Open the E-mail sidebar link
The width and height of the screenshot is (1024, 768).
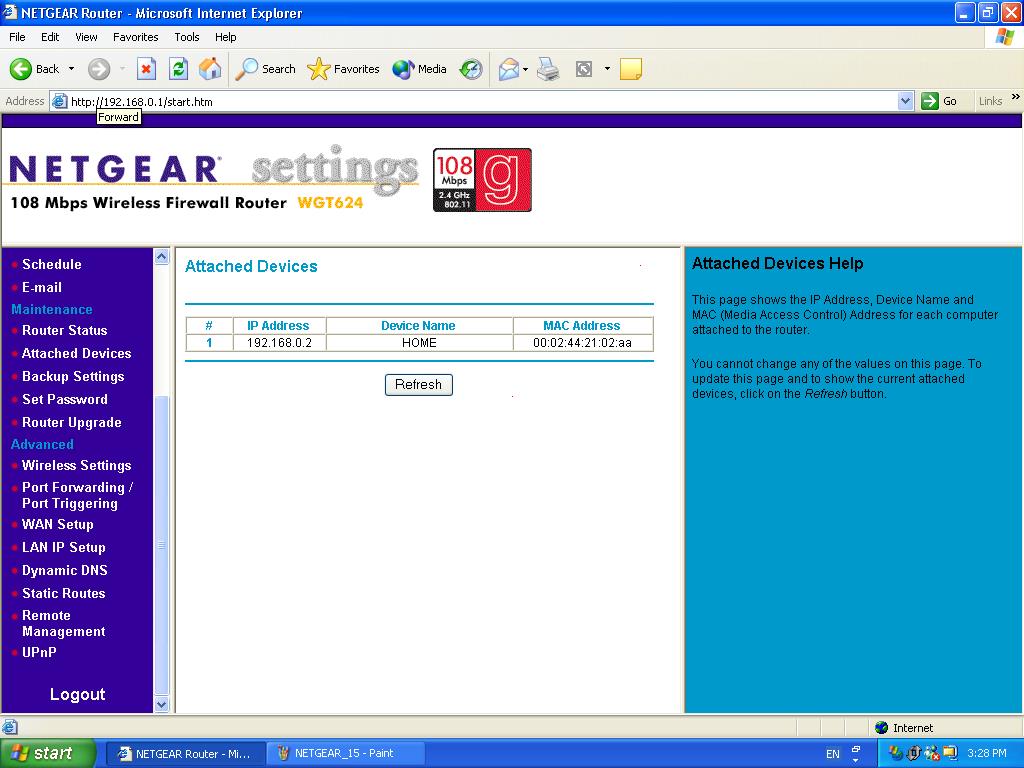(x=42, y=287)
